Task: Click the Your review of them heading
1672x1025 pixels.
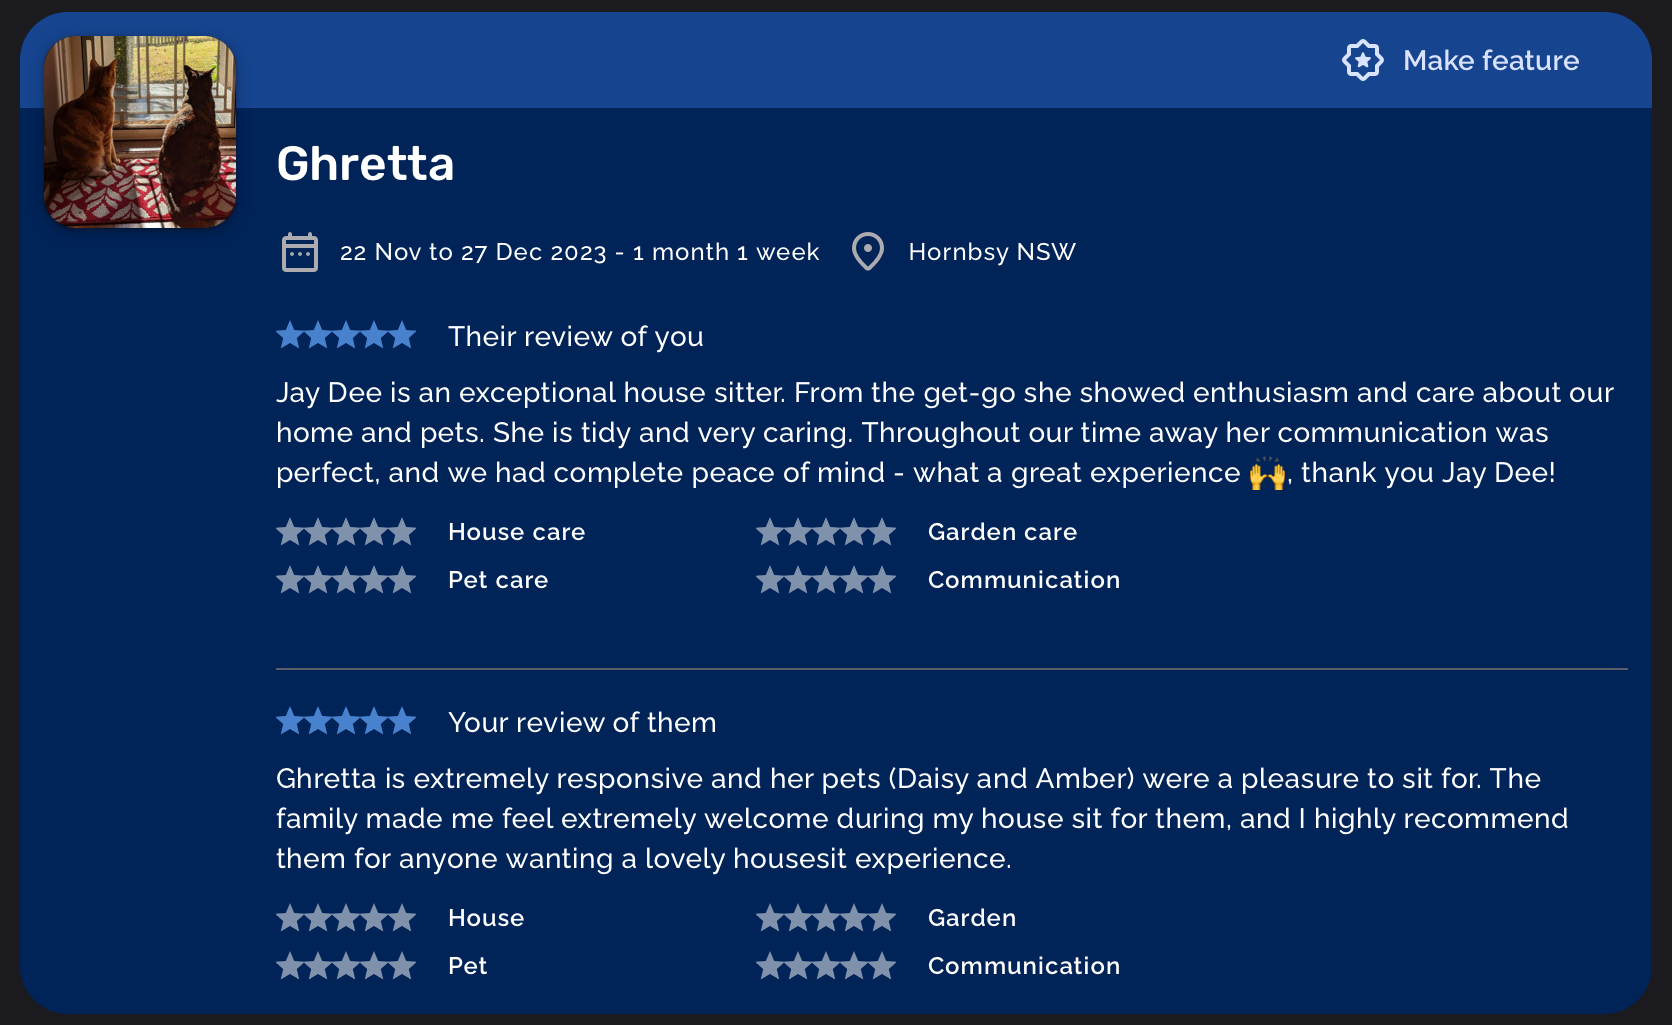Action: [x=582, y=722]
